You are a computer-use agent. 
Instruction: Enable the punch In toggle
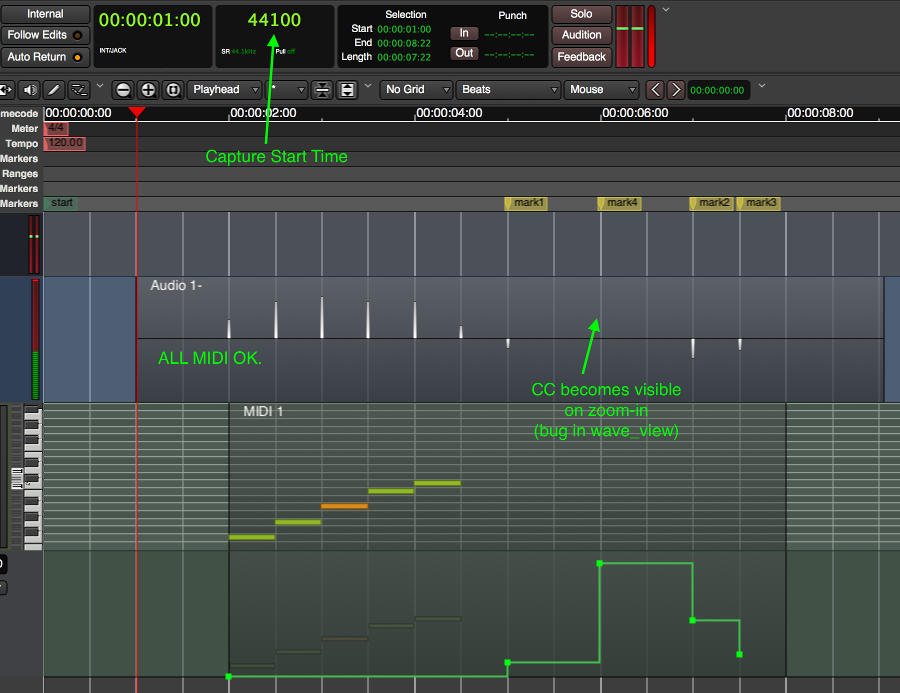pos(464,33)
